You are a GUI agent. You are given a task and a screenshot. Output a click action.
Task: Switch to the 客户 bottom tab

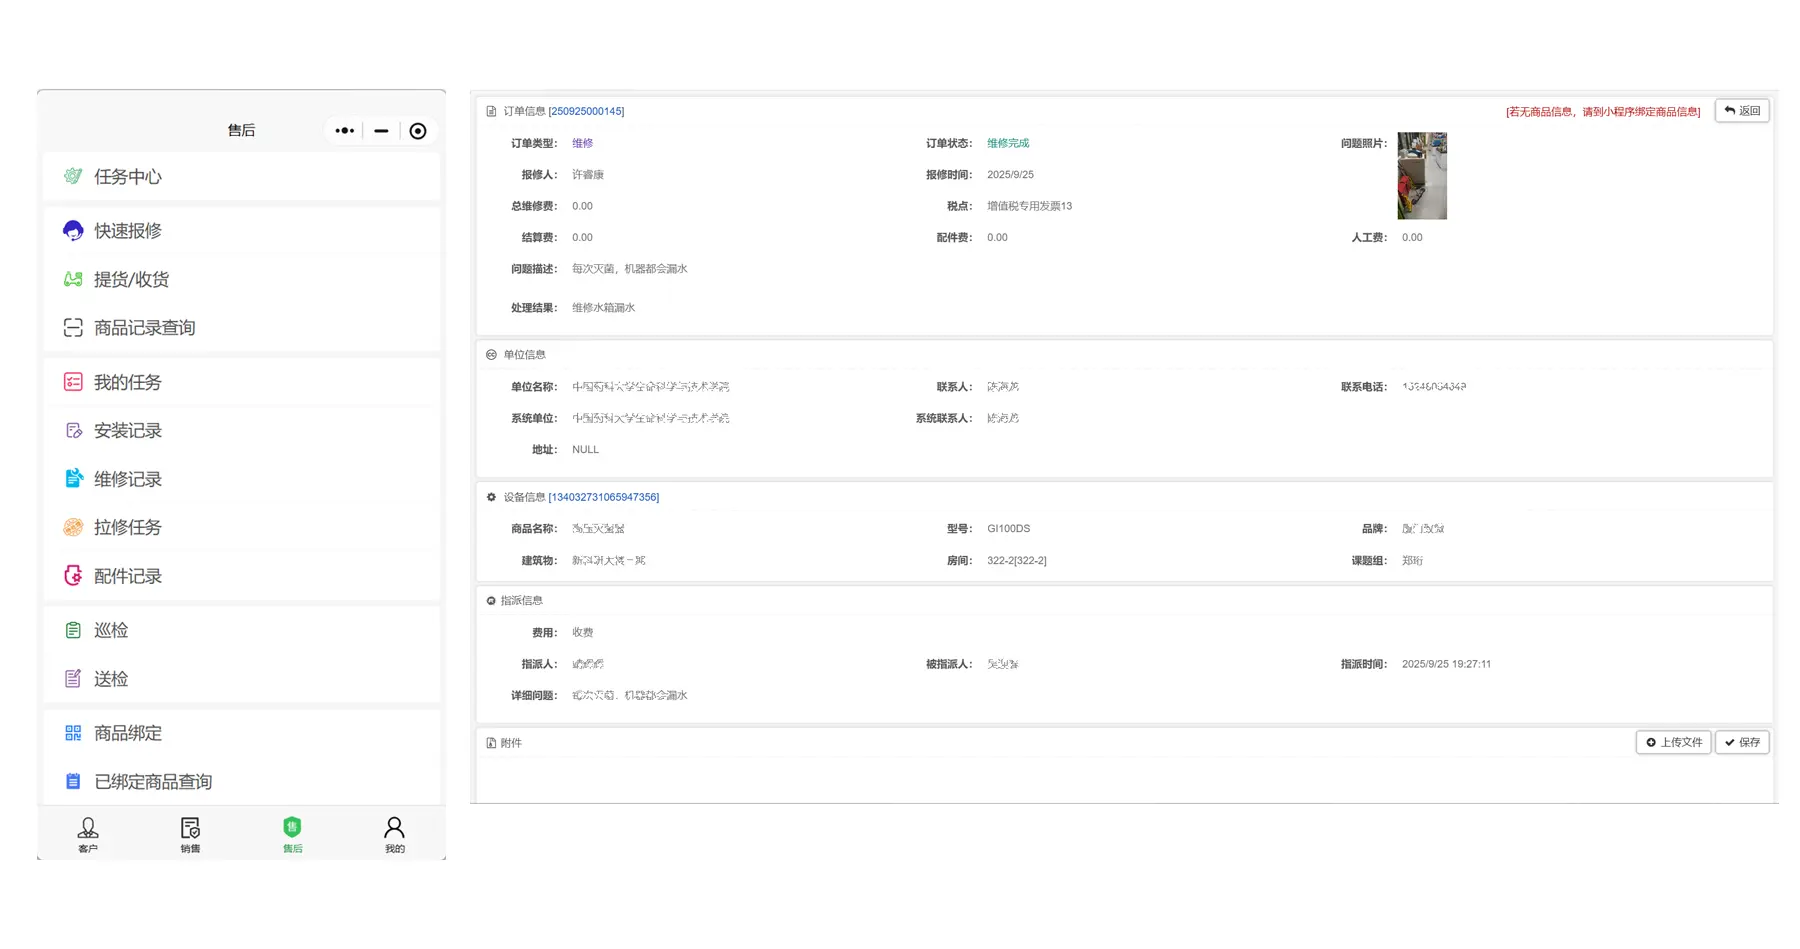[x=88, y=834]
